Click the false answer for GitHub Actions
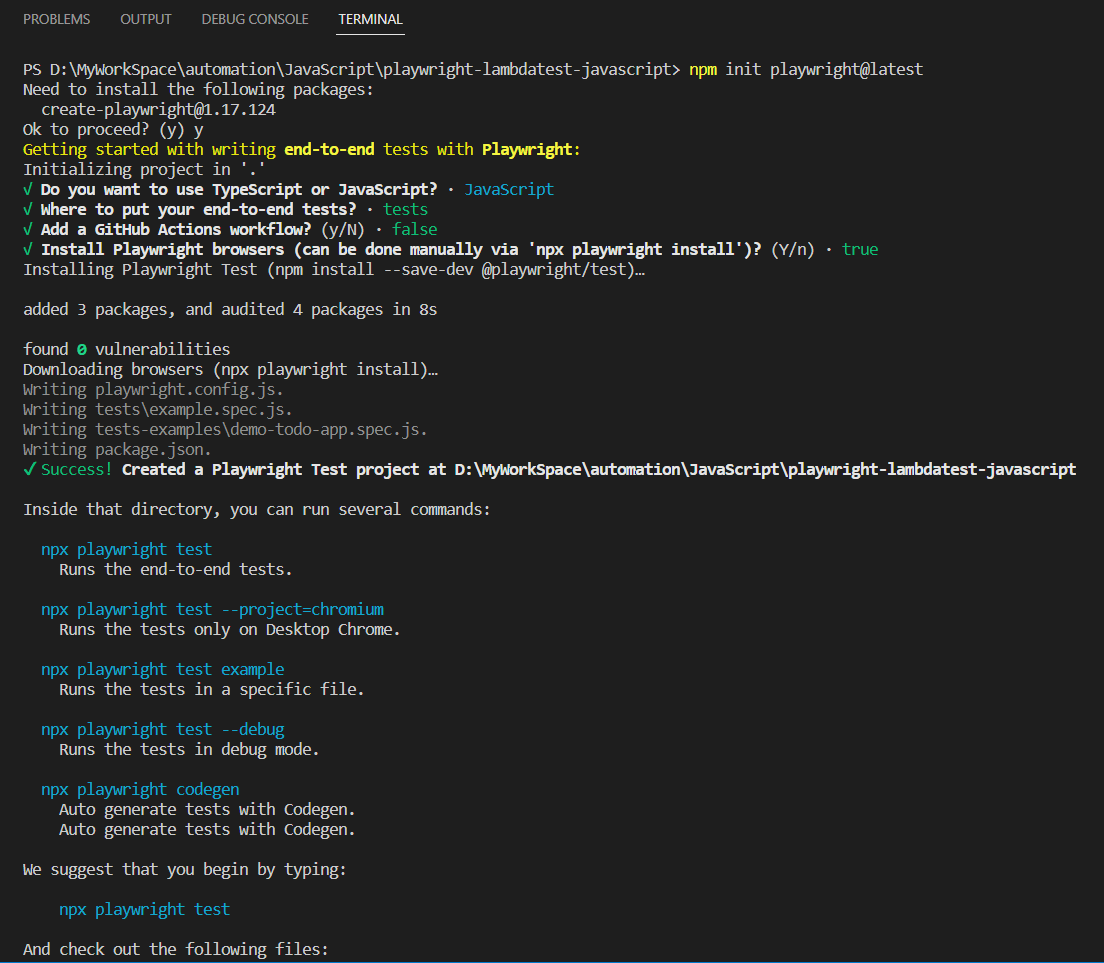Image resolution: width=1104 pixels, height=963 pixels. click(x=415, y=229)
